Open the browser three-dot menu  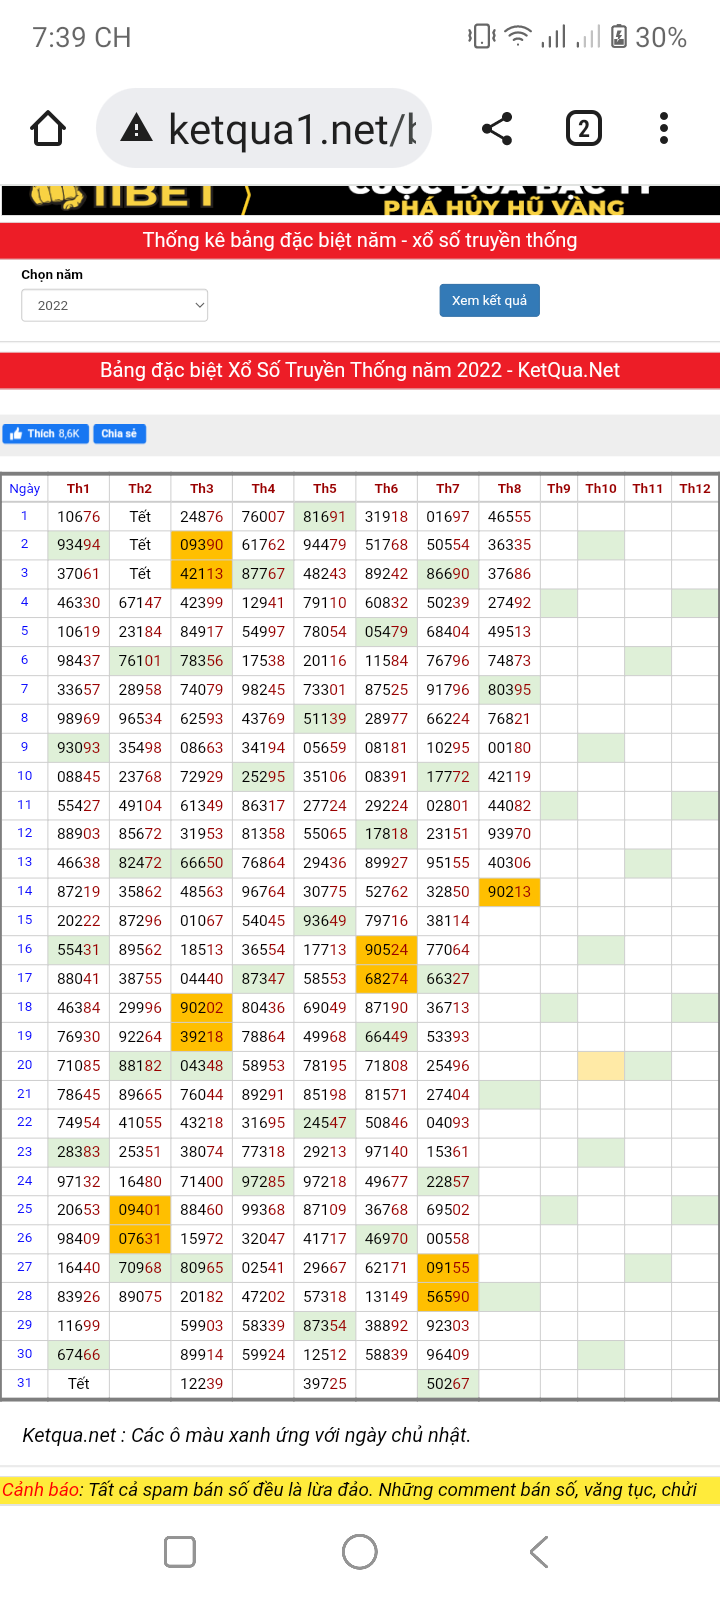(x=664, y=129)
